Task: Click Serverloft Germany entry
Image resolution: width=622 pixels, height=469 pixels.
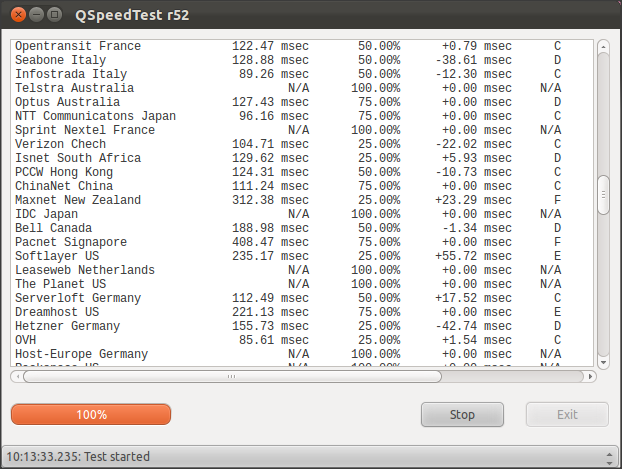Action: pos(301,298)
